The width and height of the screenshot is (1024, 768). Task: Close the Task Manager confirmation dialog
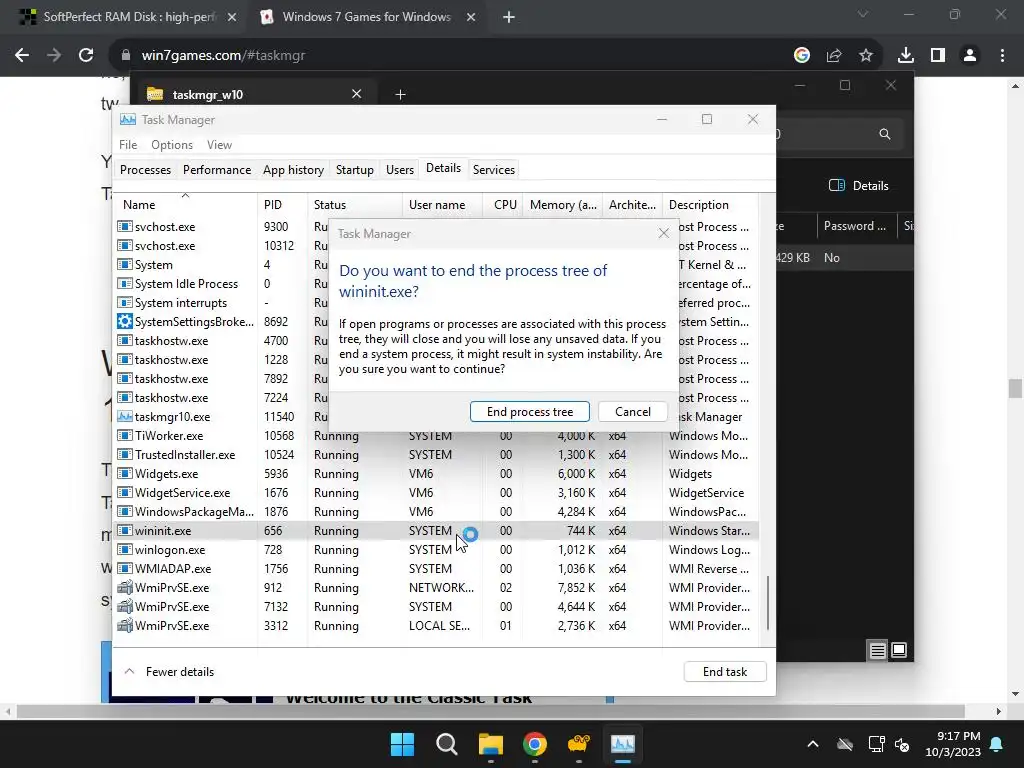[x=664, y=233]
